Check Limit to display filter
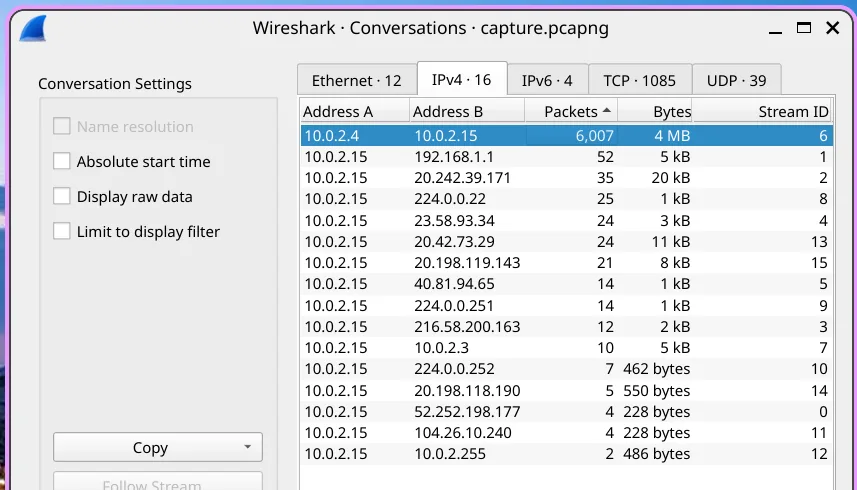Screen dimensions: 857x490 point(62,231)
